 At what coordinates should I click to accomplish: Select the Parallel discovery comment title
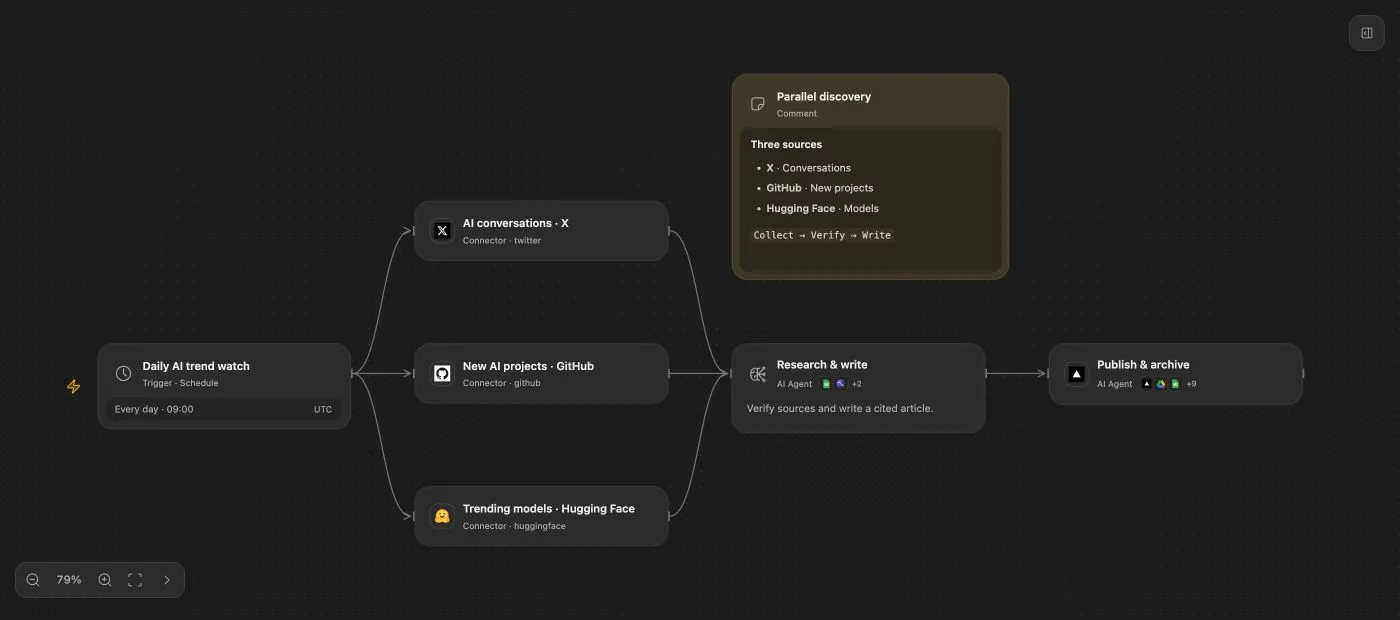coord(824,97)
